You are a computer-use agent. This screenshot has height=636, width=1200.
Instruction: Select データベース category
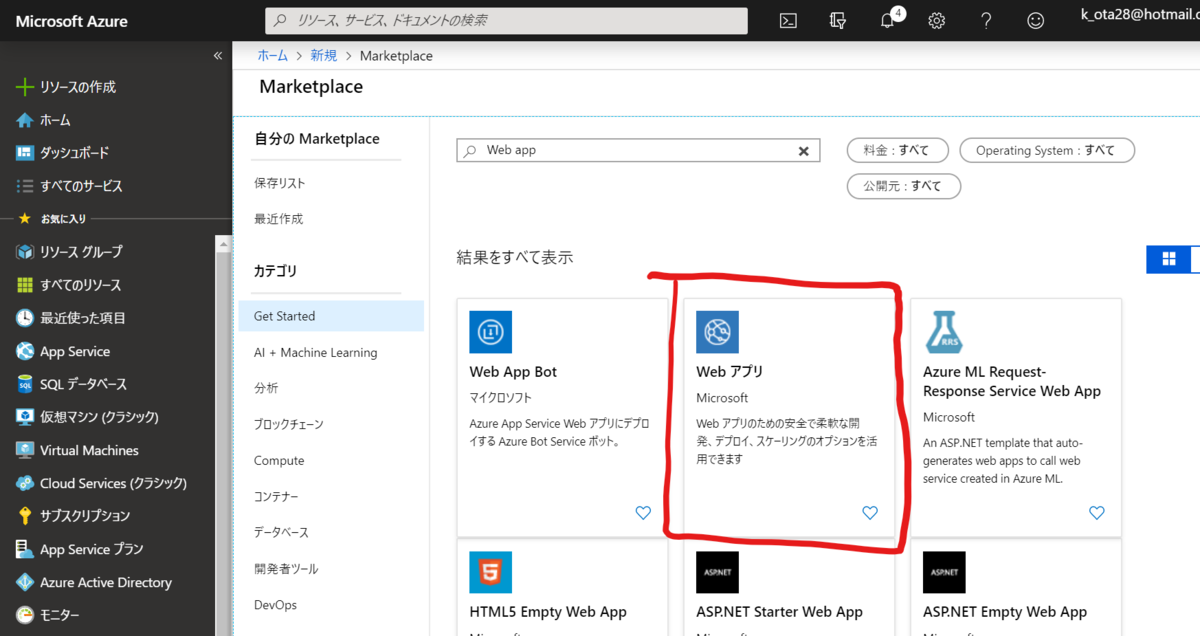click(282, 532)
